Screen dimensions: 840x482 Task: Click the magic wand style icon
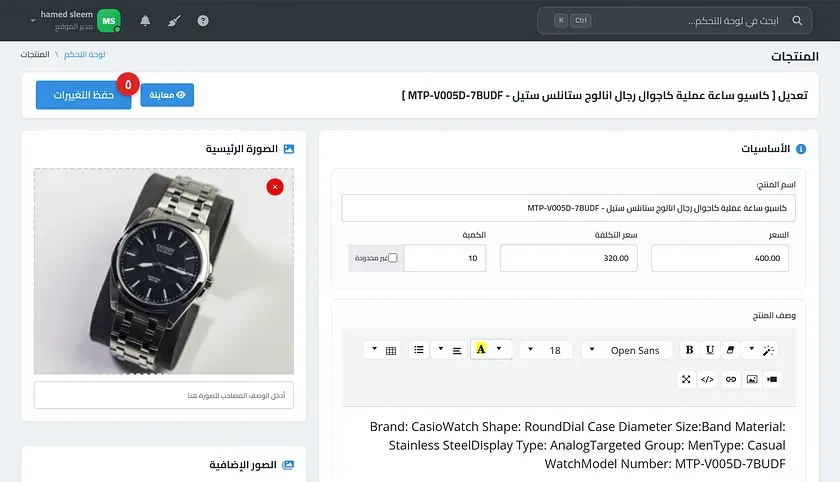point(768,350)
